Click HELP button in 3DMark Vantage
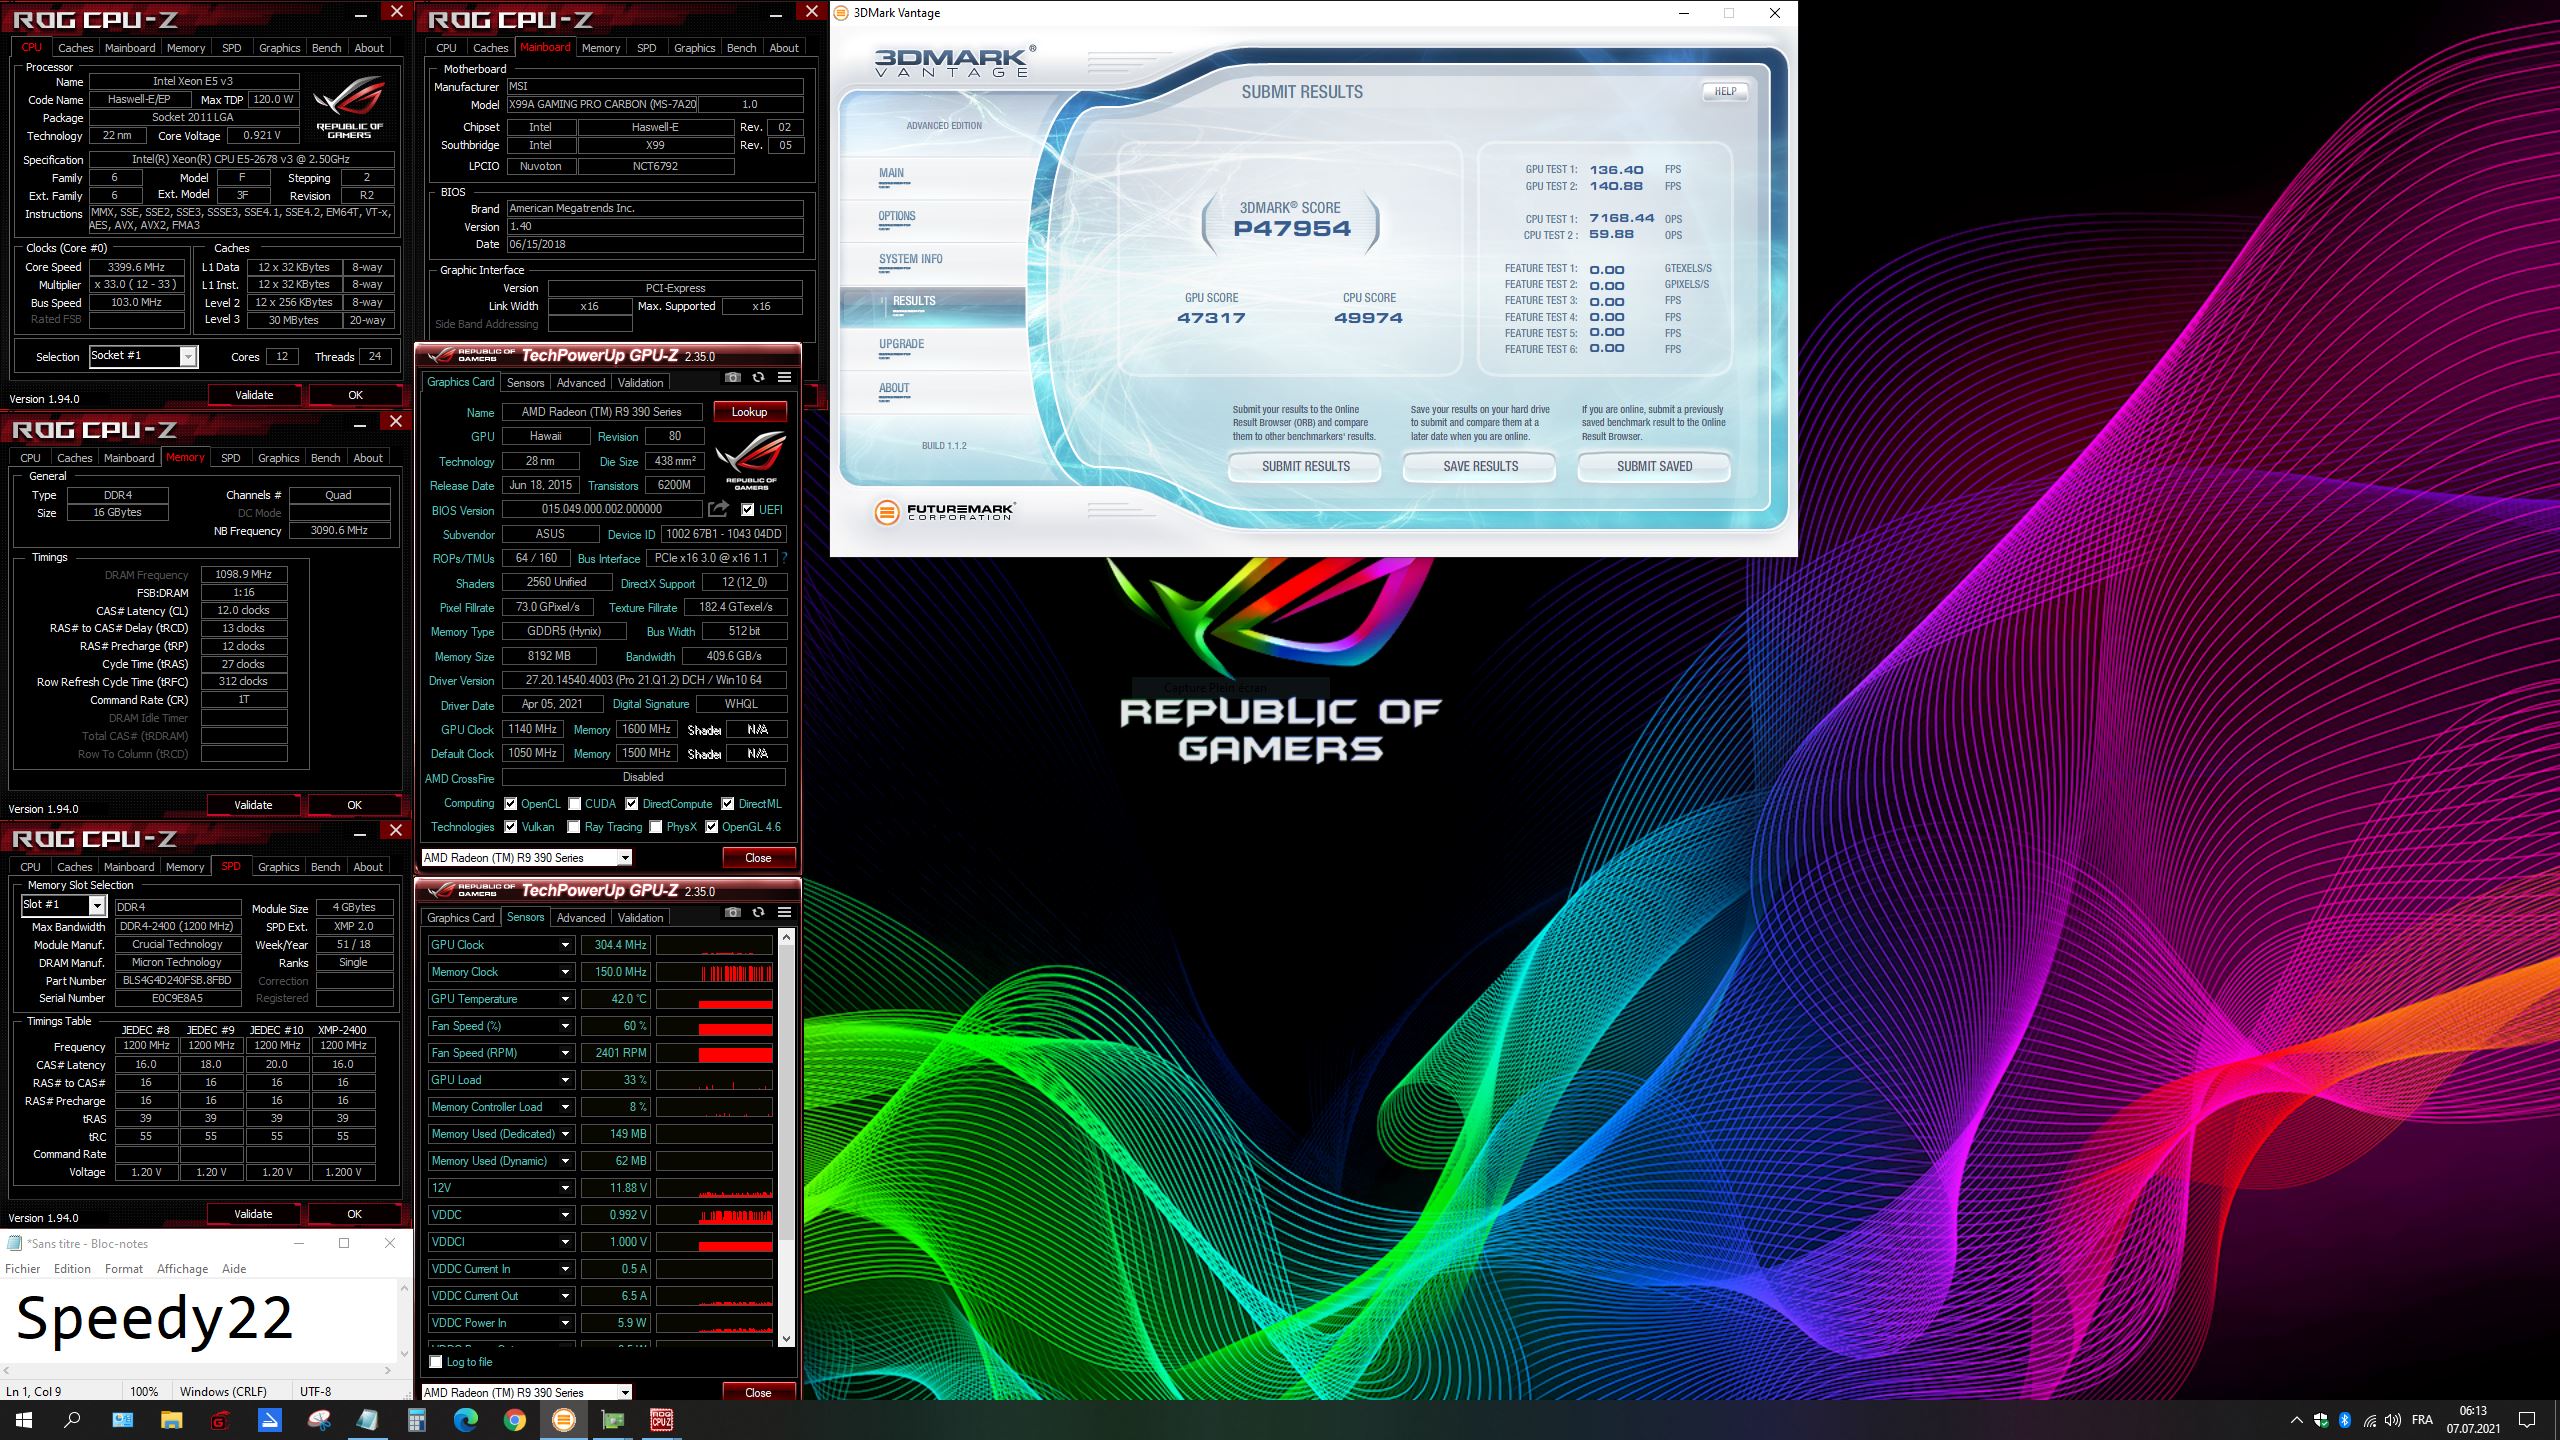2560x1440 pixels. (1725, 92)
